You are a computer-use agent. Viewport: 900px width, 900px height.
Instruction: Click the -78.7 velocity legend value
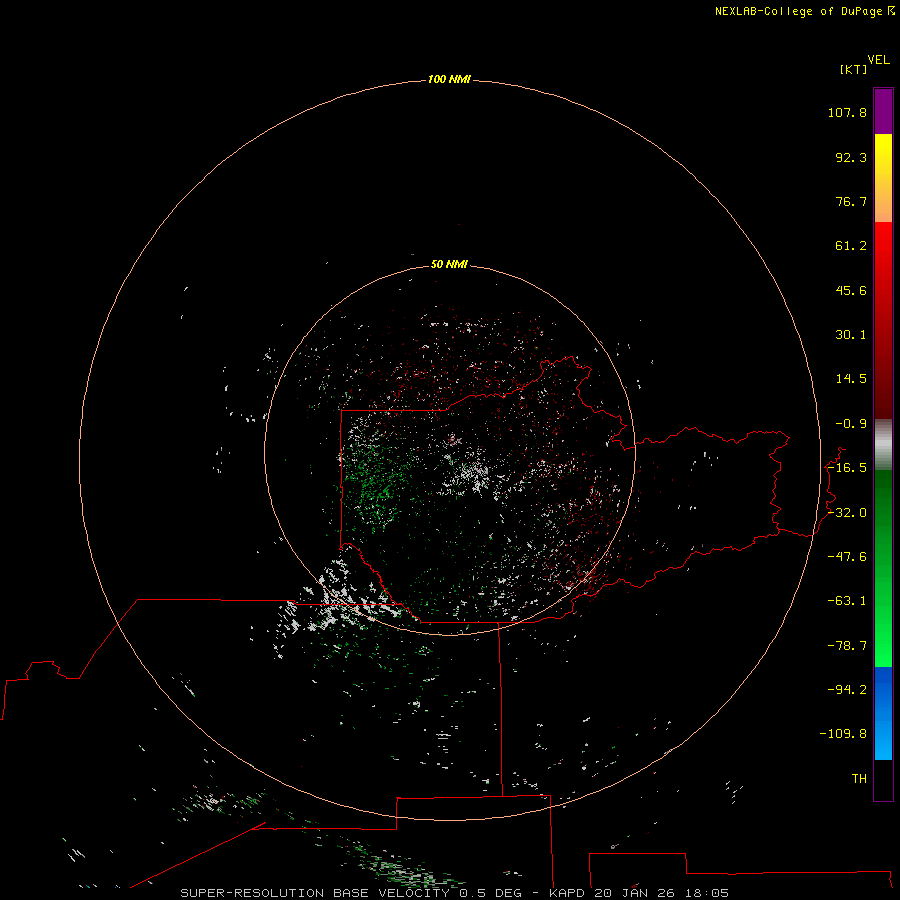coord(847,646)
